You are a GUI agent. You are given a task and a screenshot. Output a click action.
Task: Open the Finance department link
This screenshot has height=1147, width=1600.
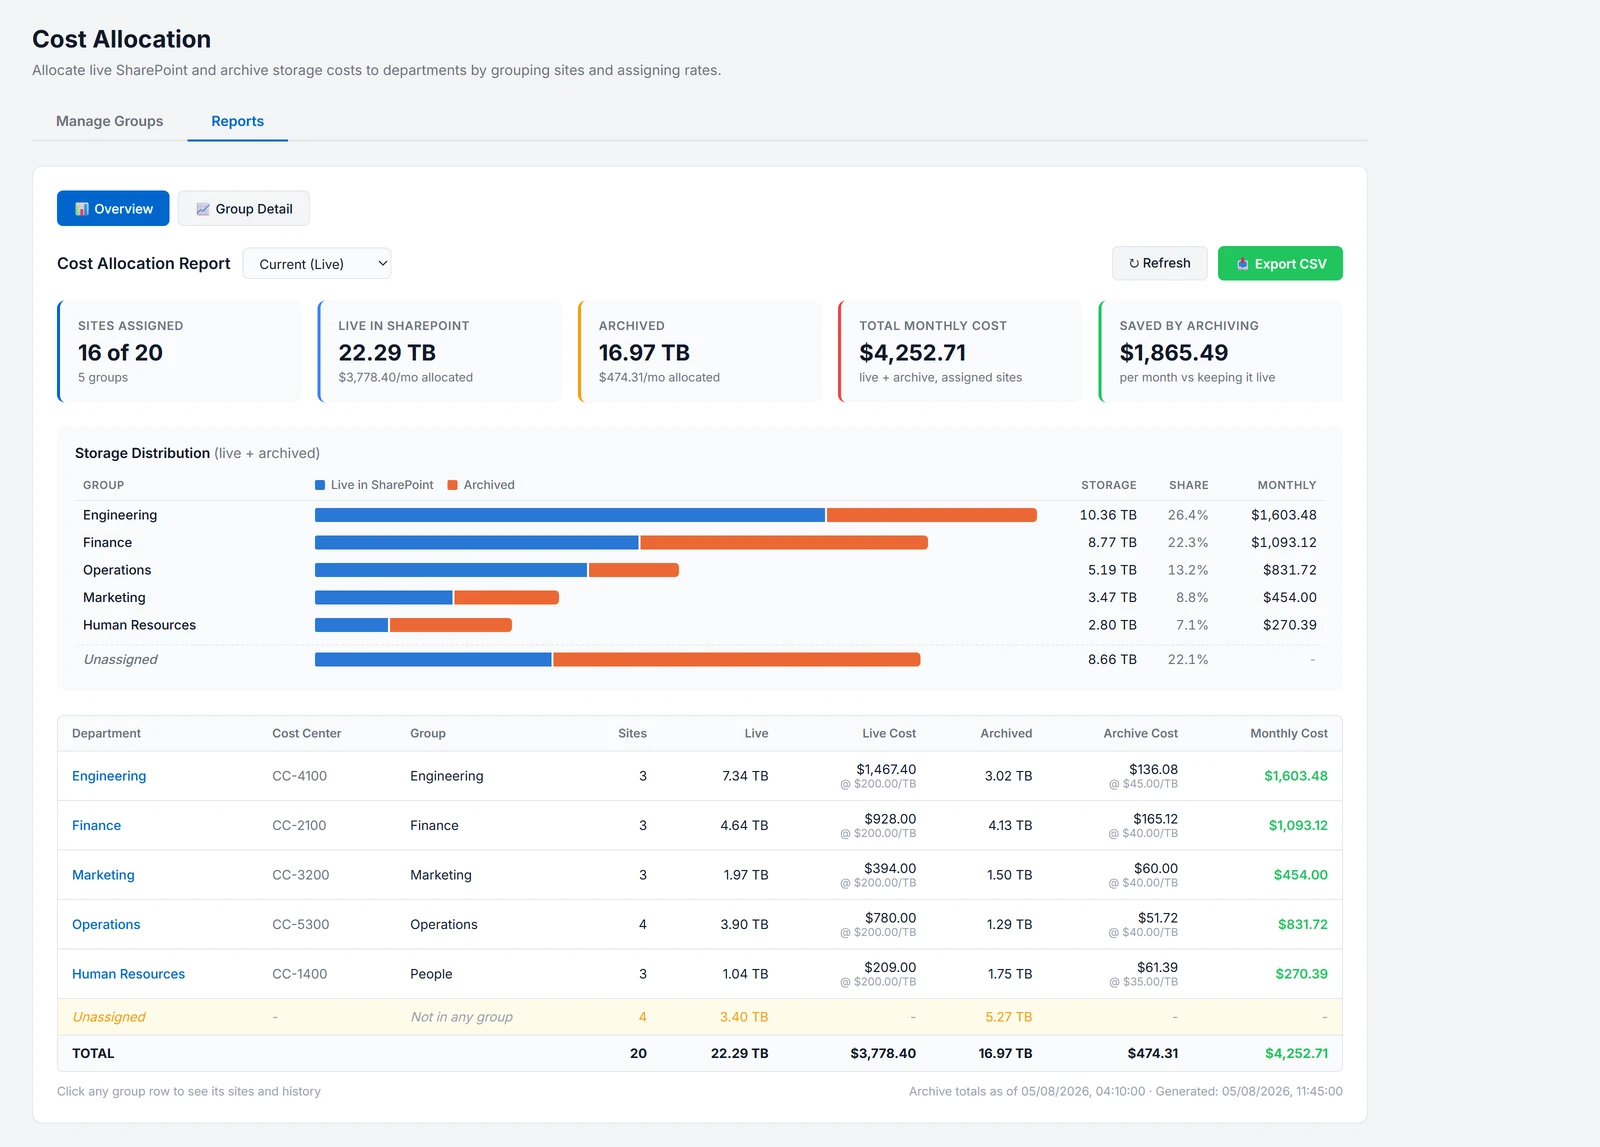point(96,825)
